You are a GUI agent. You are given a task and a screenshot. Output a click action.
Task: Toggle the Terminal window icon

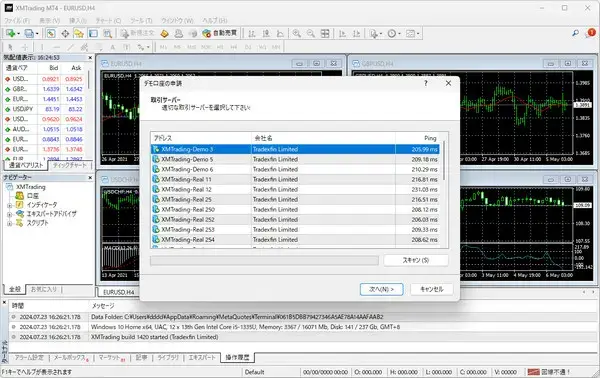(93, 34)
